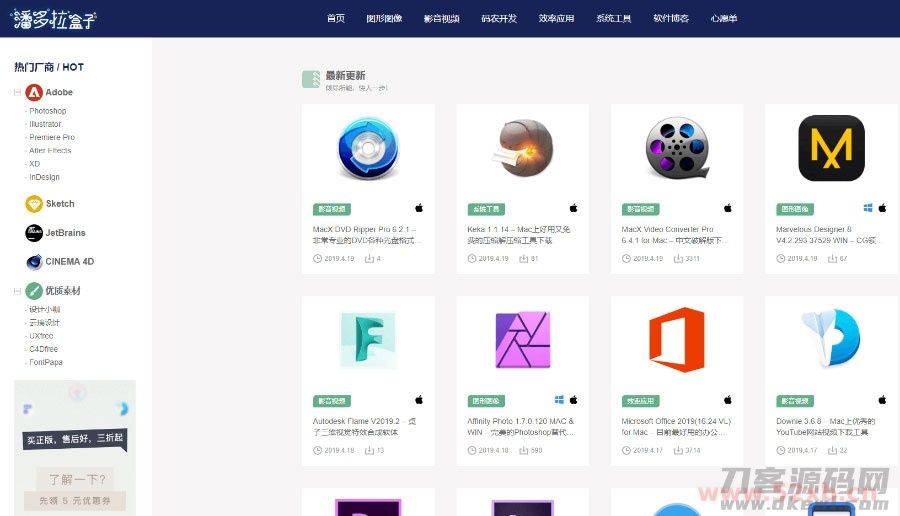900x516 pixels.
Task: Open the Downie app icon
Action: pyautogui.click(x=832, y=338)
